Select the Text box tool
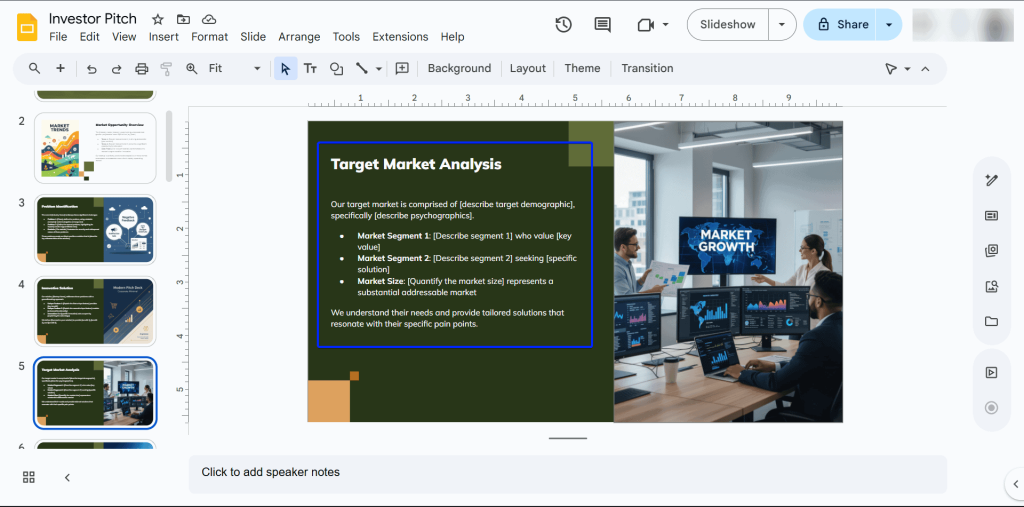 point(310,69)
